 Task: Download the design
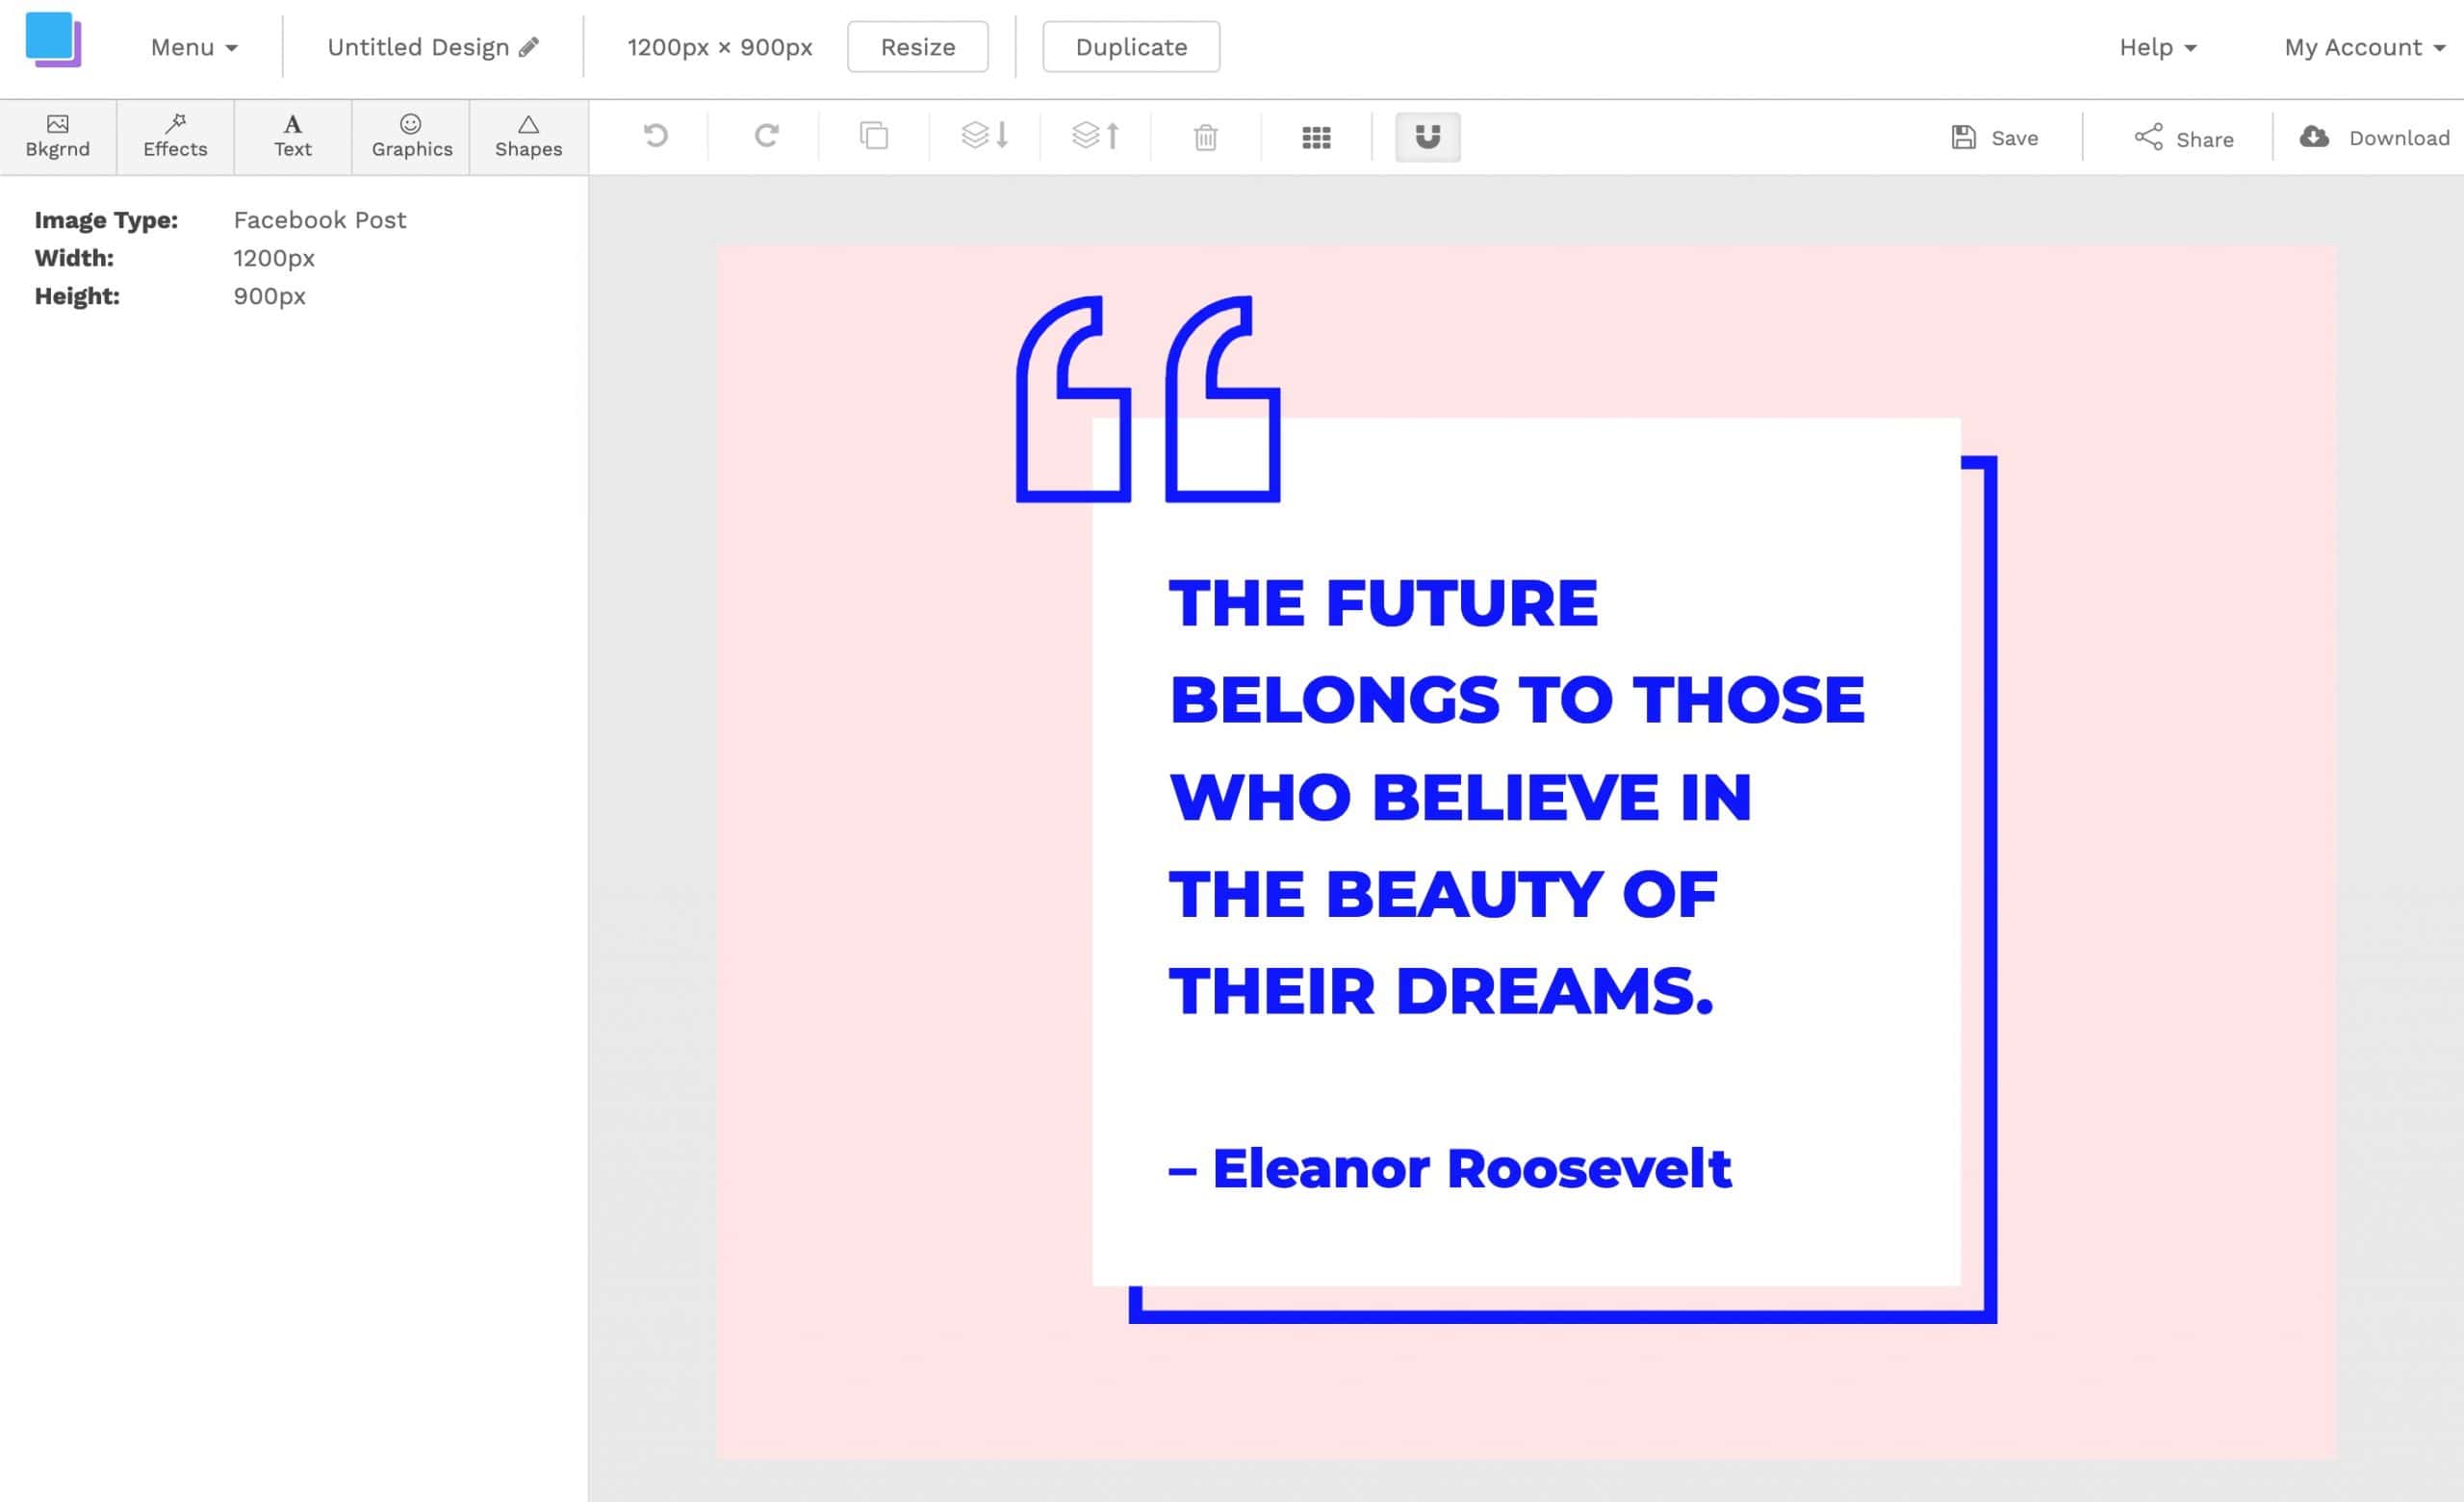point(2374,138)
